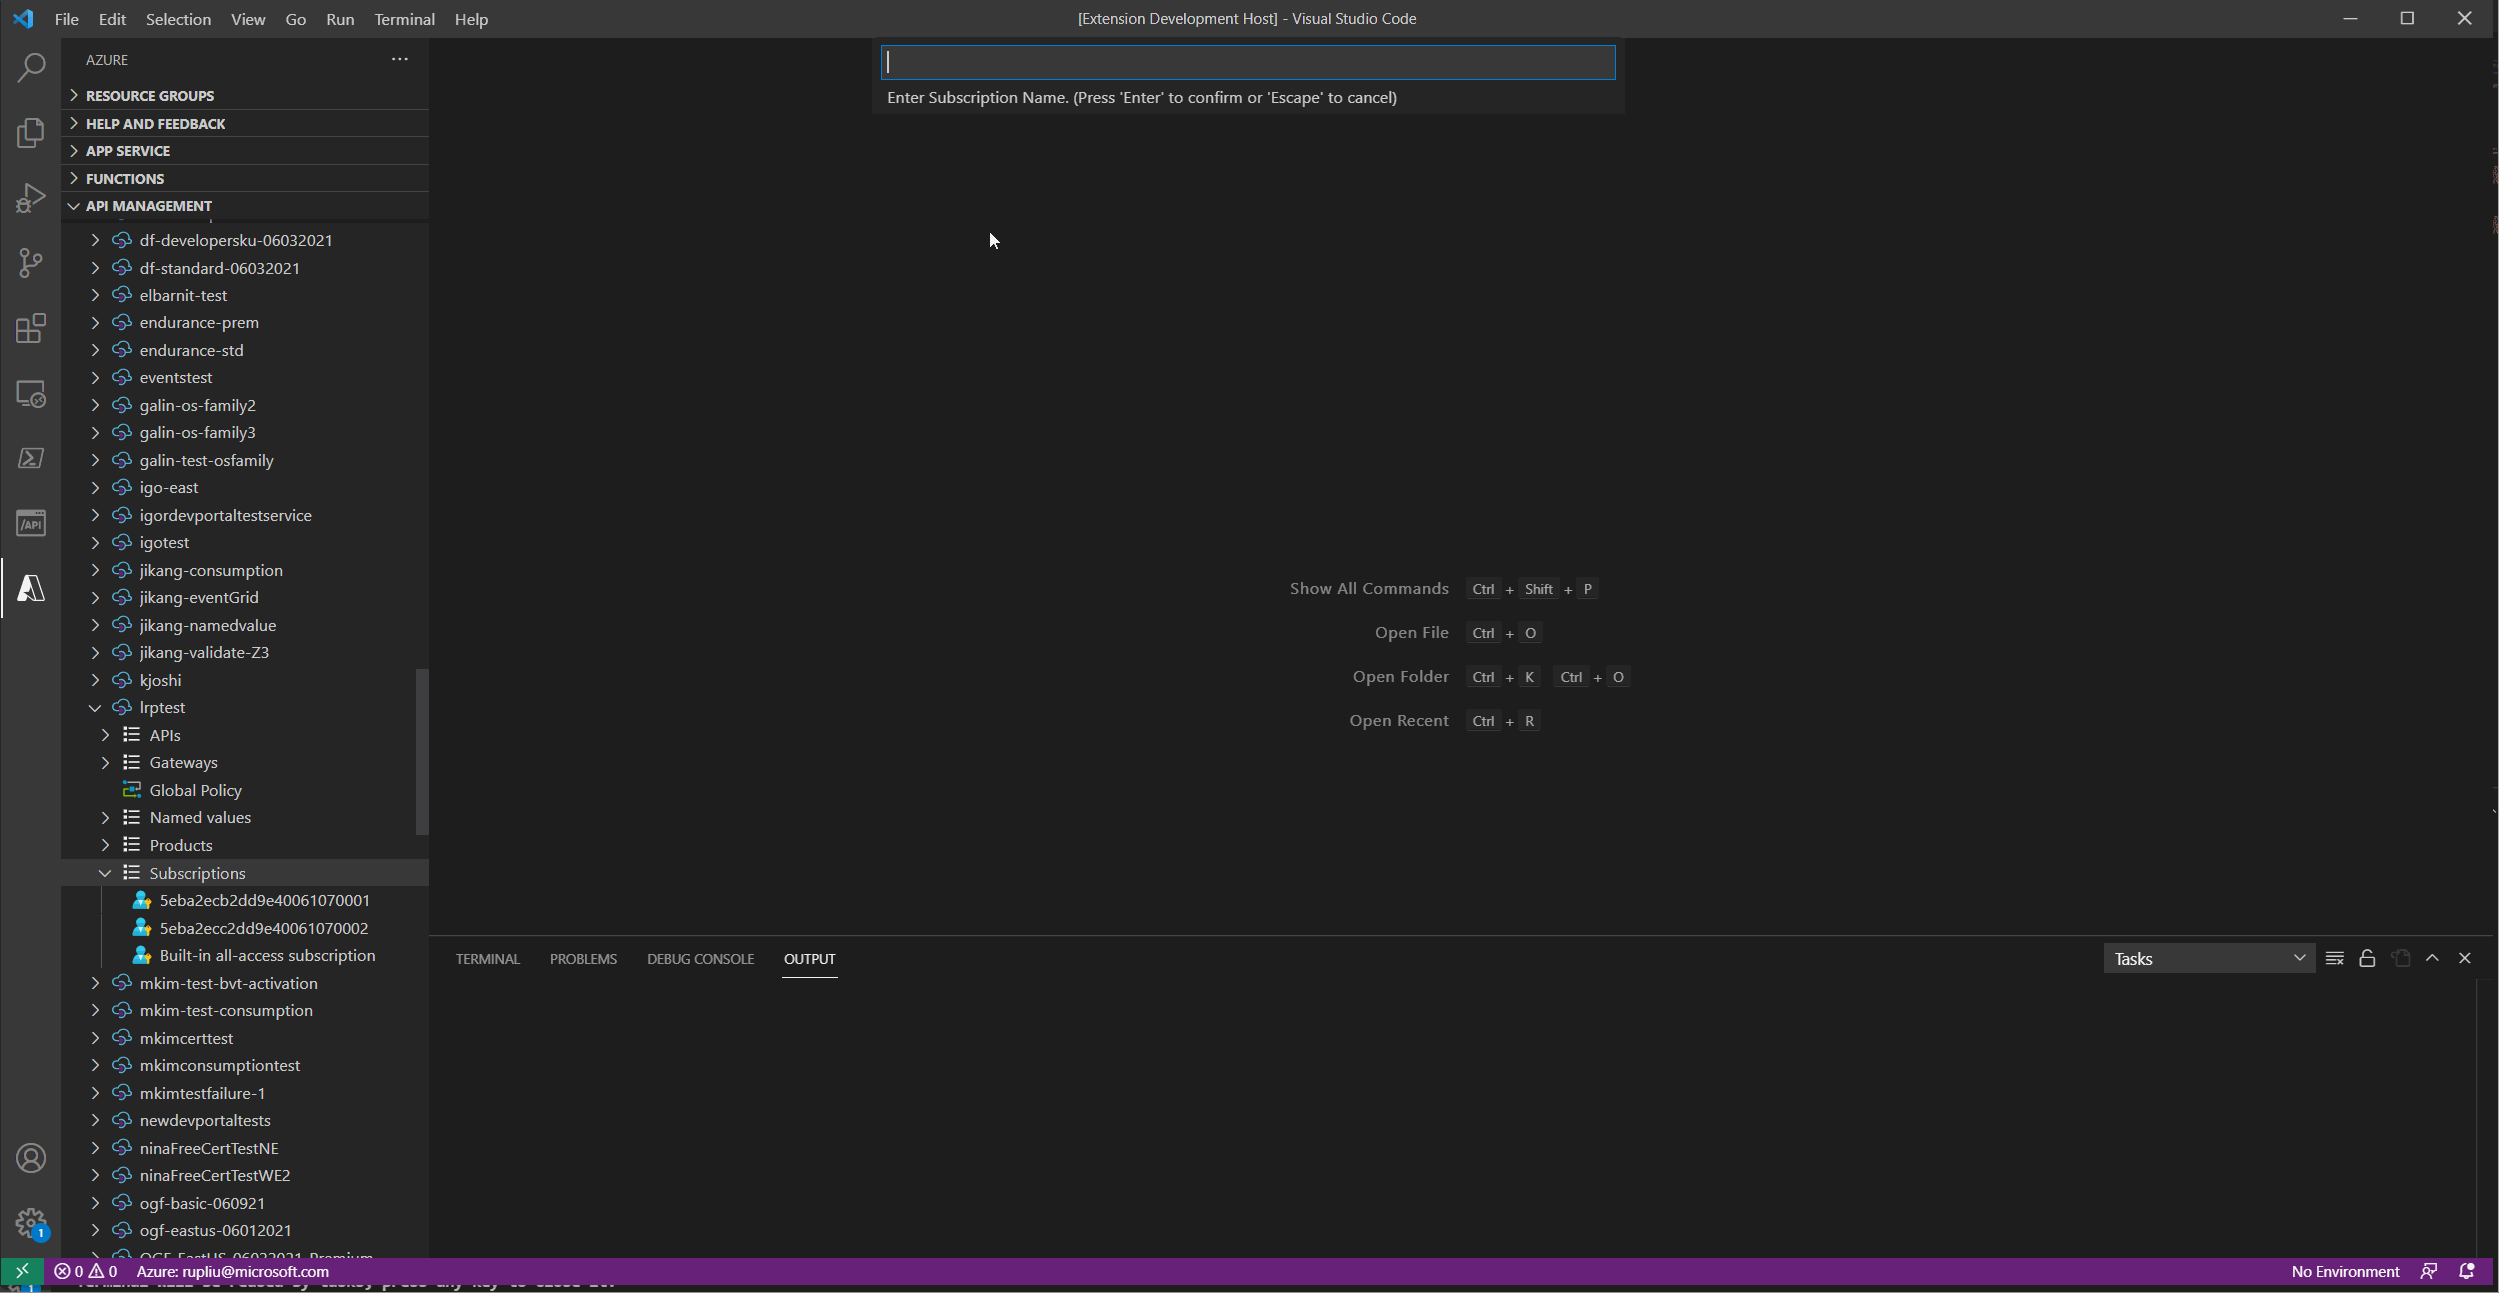Open Source Control view
Screen dimensions: 2499x1293
point(31,263)
